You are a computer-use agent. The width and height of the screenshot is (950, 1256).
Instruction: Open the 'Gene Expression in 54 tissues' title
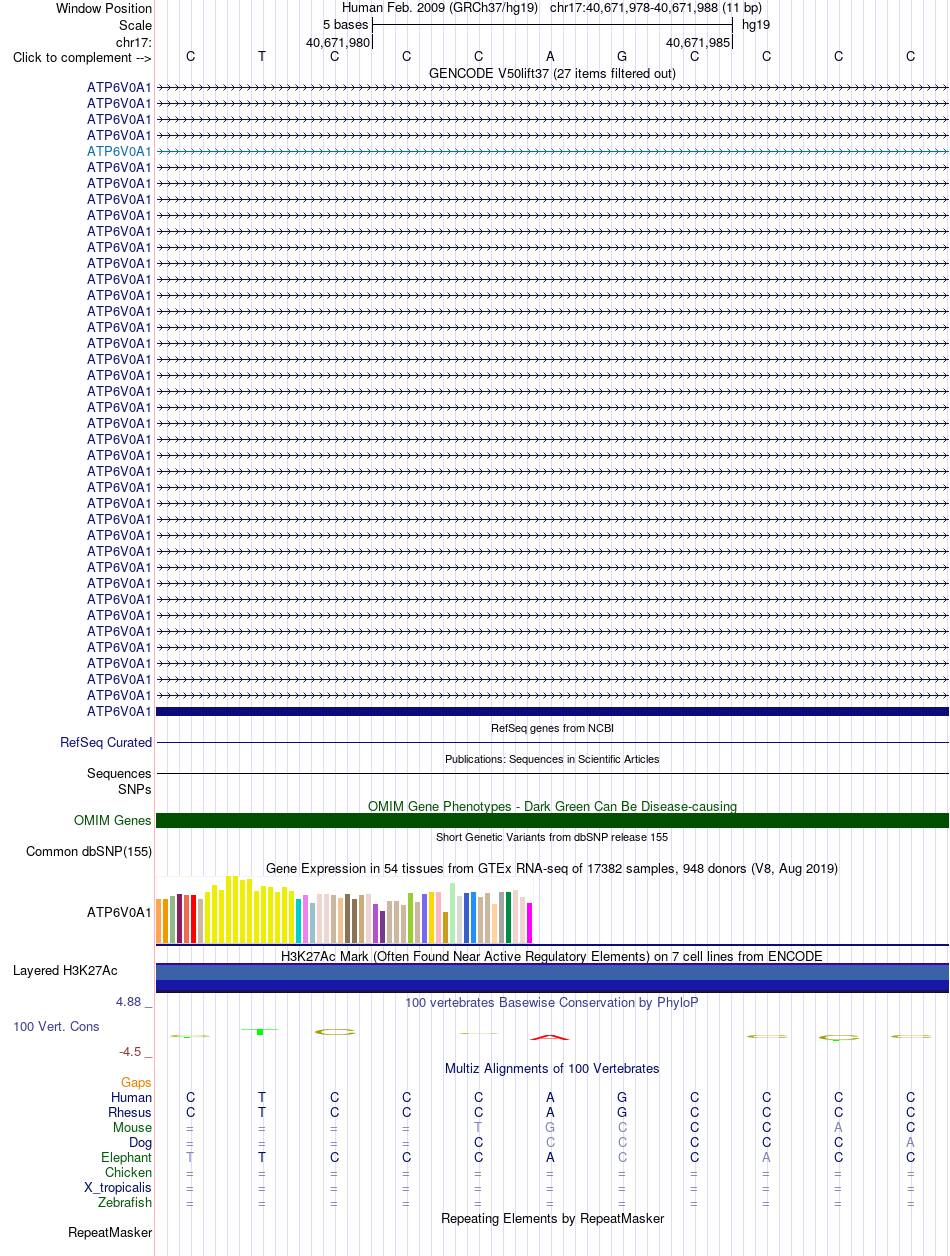coord(552,869)
